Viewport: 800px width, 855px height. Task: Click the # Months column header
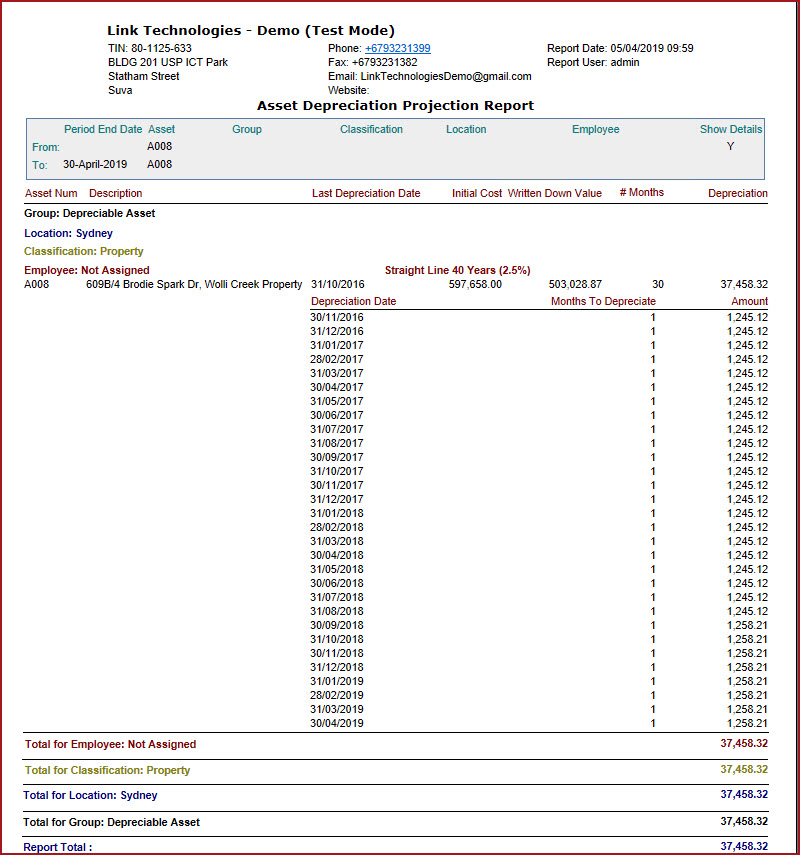tap(642, 192)
